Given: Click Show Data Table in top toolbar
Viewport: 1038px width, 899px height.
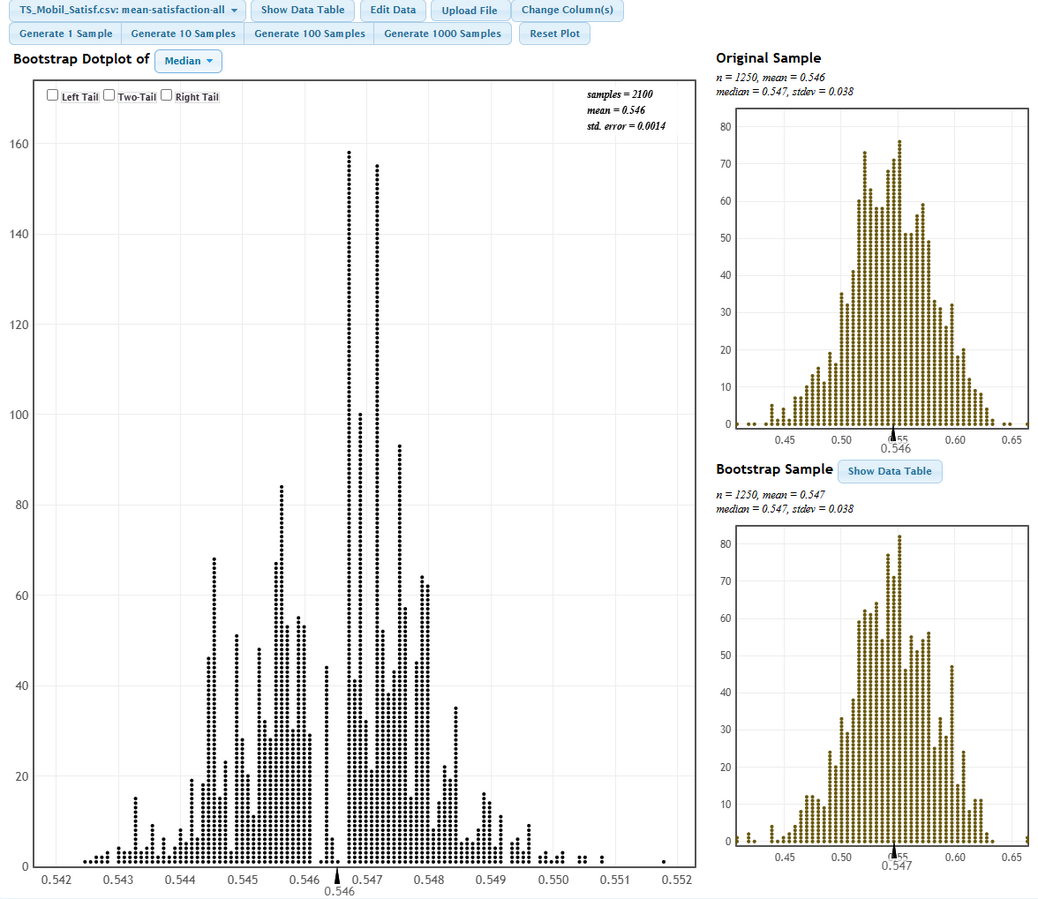Looking at the screenshot, I should click(x=302, y=10).
